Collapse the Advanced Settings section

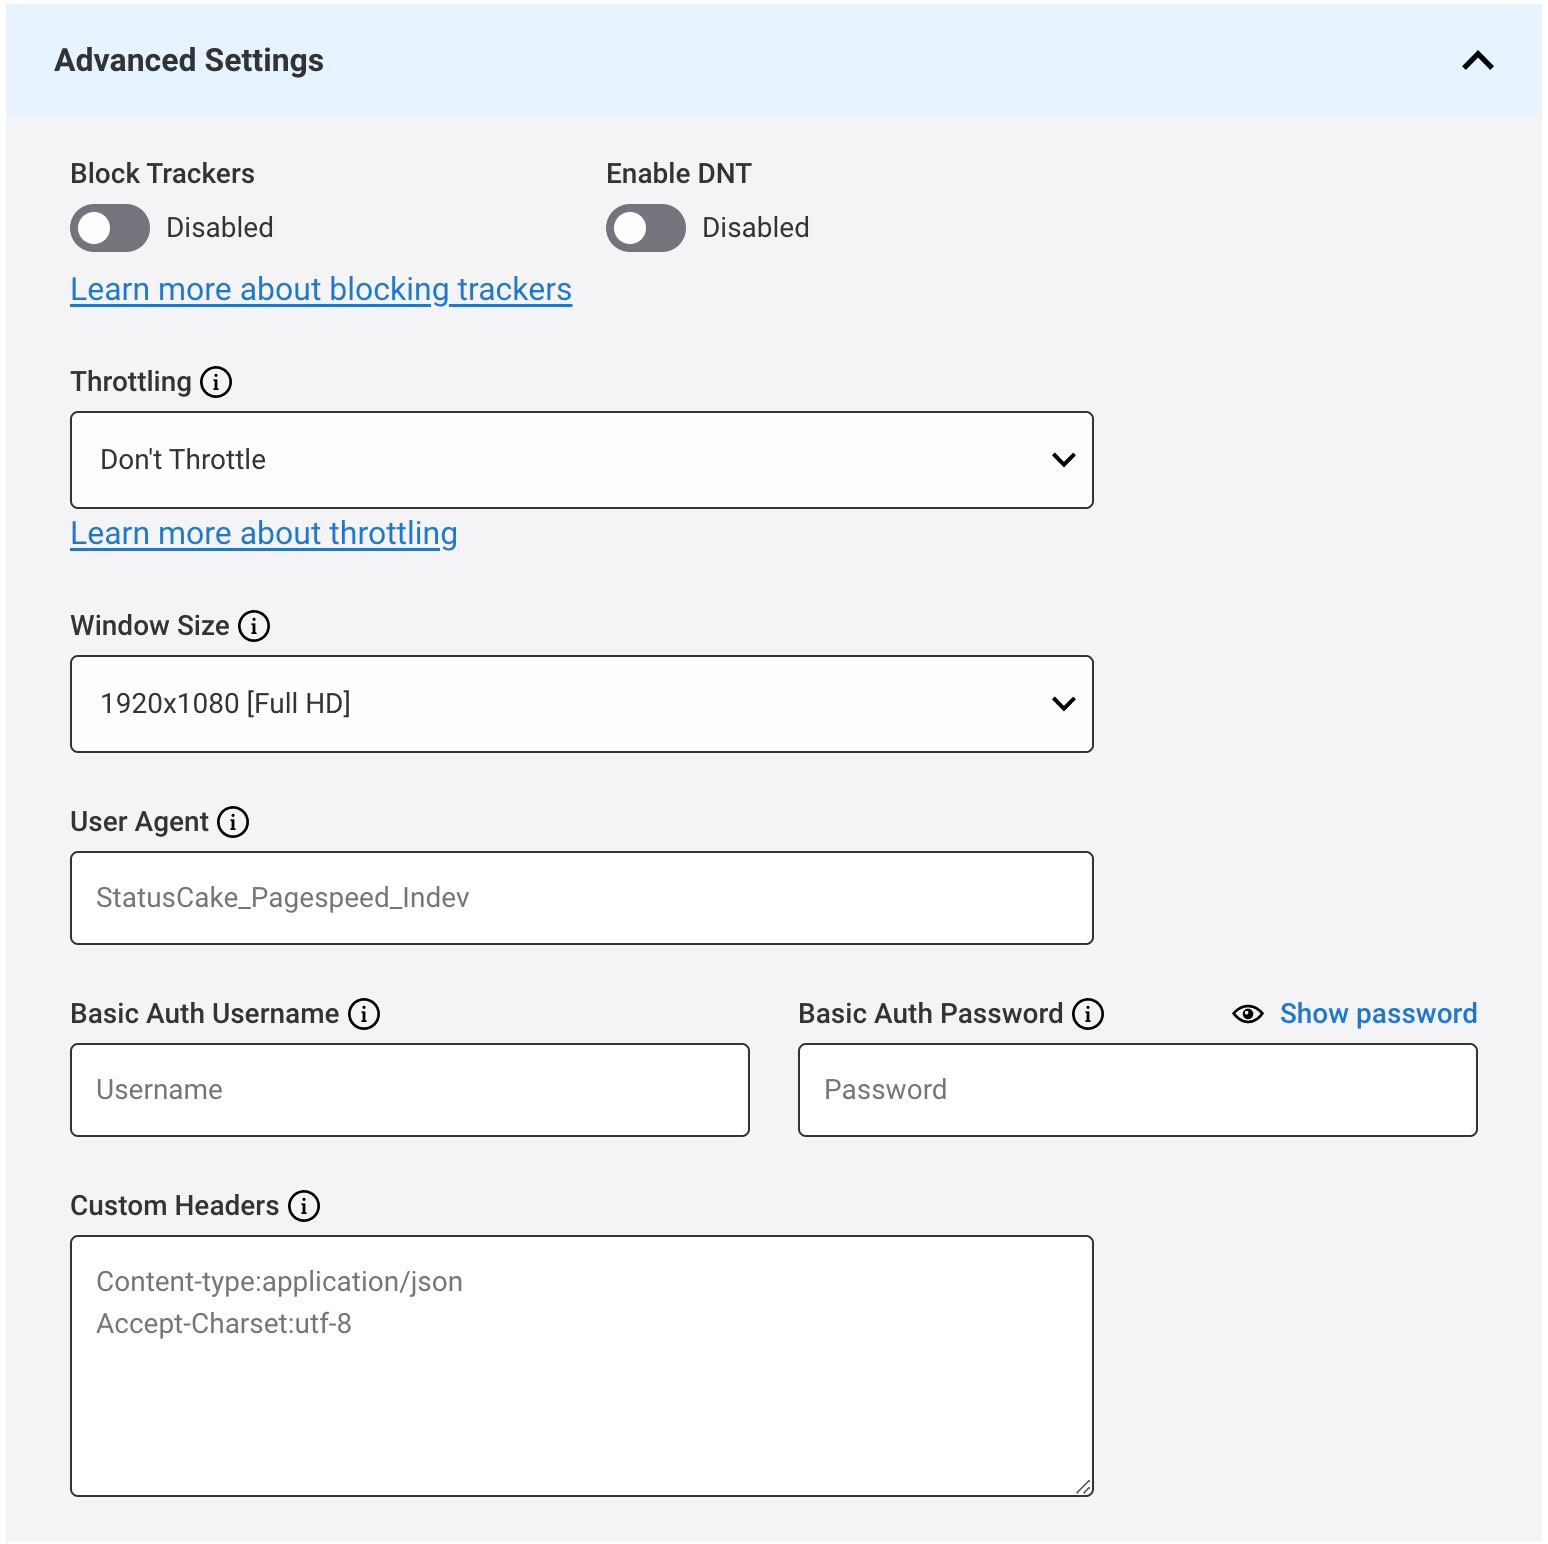point(1477,60)
